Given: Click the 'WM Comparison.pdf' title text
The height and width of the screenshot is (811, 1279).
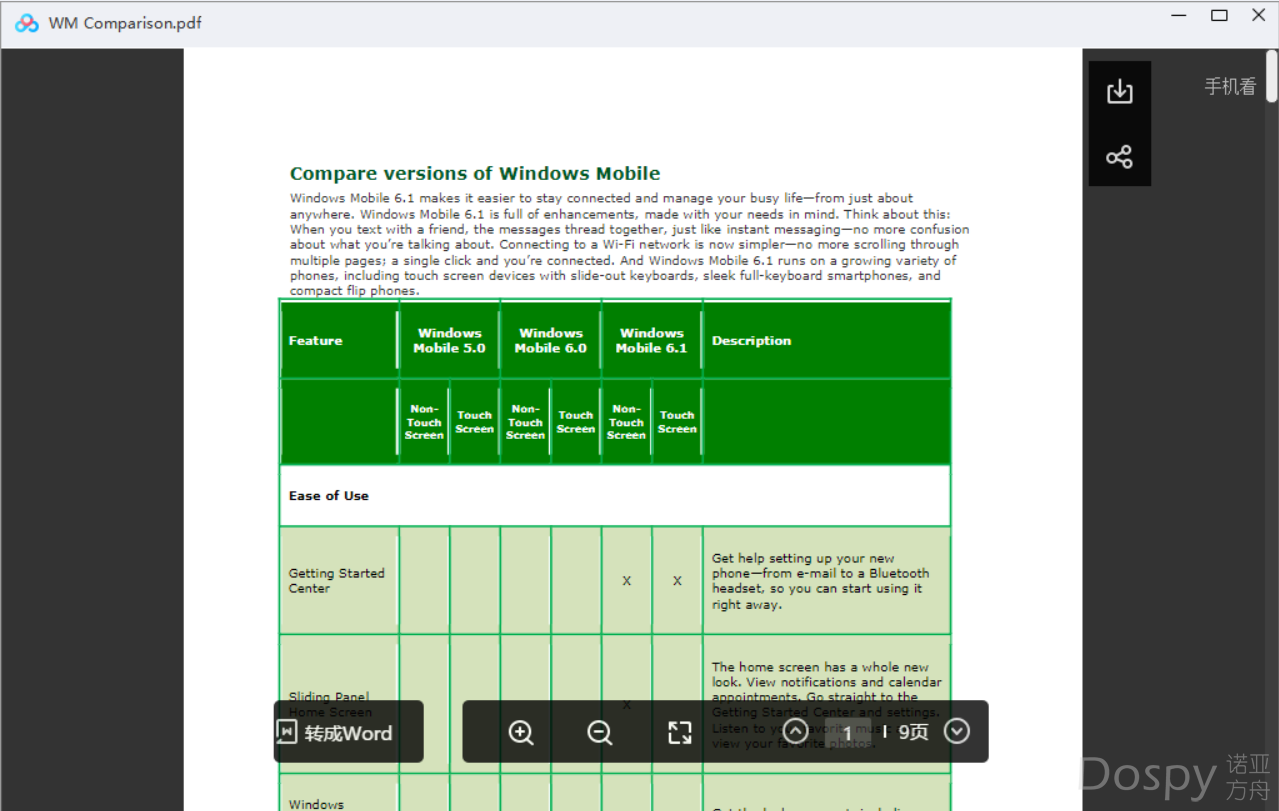Looking at the screenshot, I should click(x=125, y=23).
